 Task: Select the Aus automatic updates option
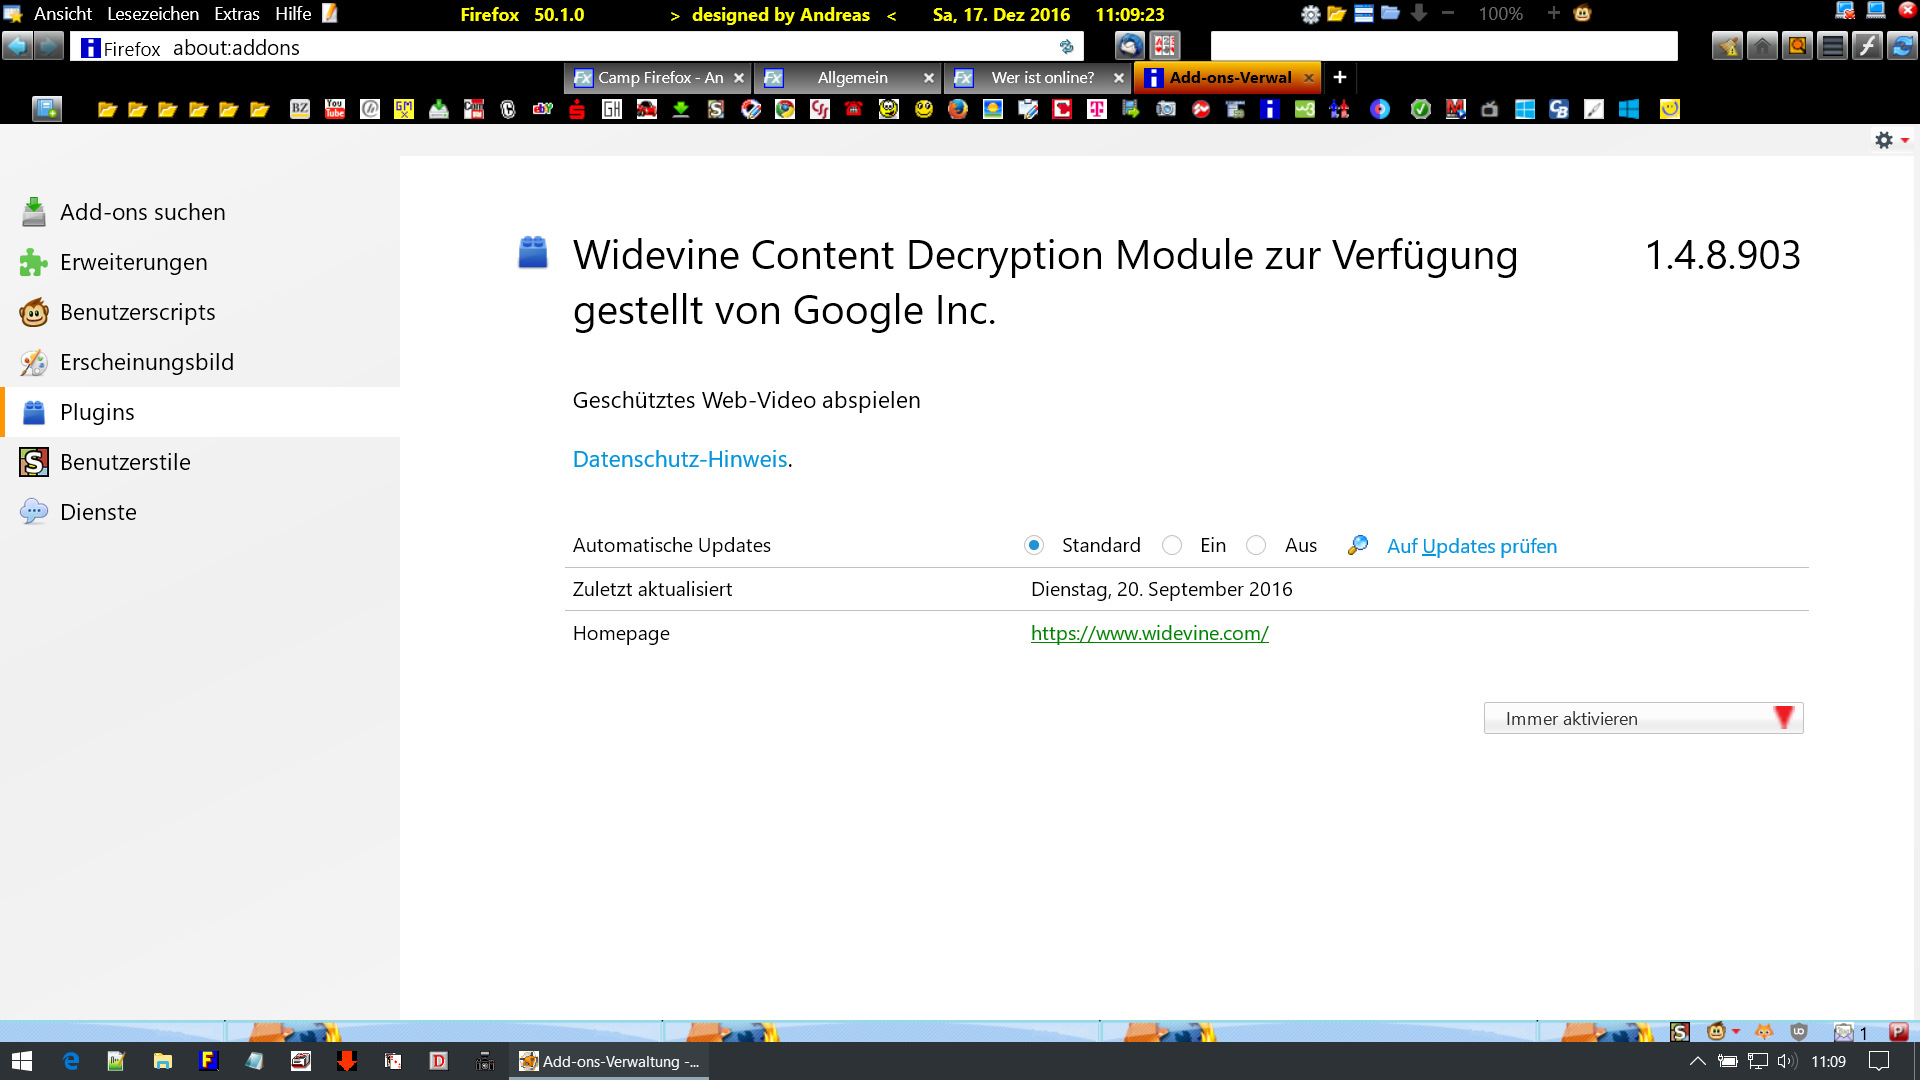pyautogui.click(x=1256, y=545)
